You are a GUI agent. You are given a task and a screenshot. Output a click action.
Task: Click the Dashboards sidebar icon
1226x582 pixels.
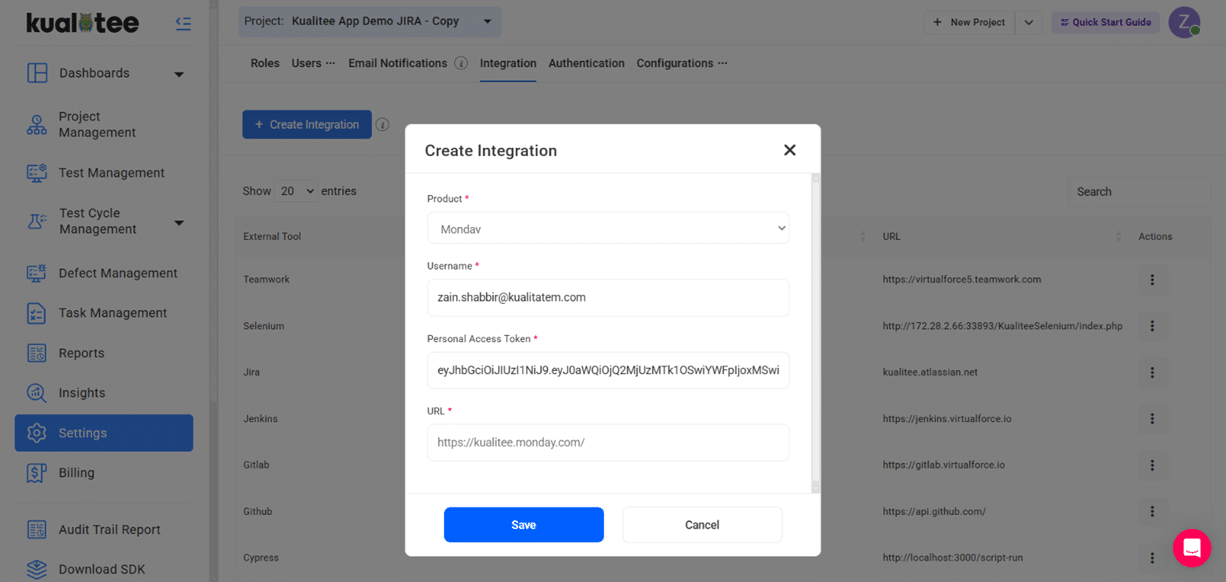click(x=37, y=73)
